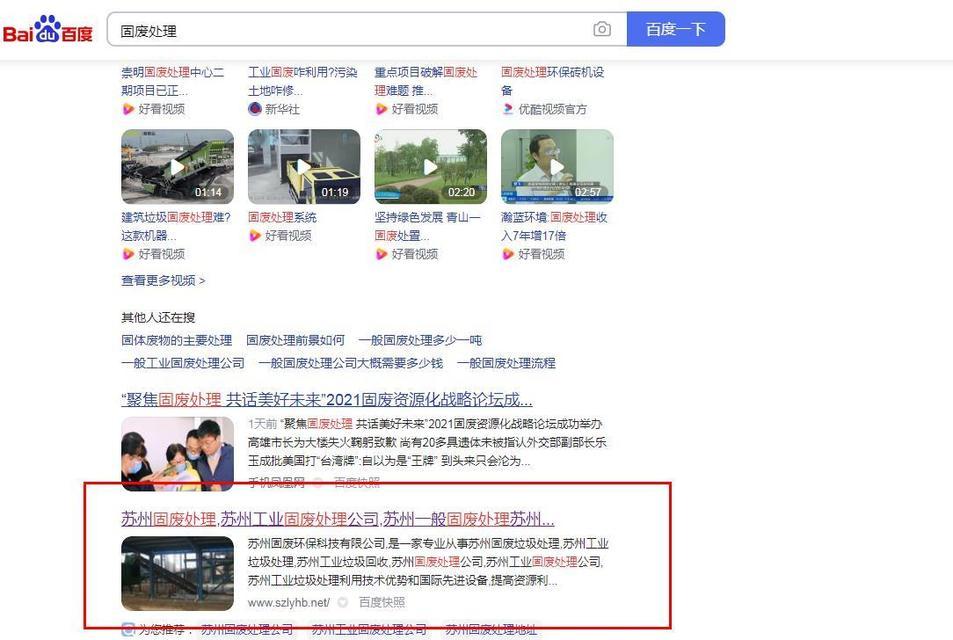Open thumbnail of masked people news result
The width and height of the screenshot is (953, 640).
[x=177, y=453]
